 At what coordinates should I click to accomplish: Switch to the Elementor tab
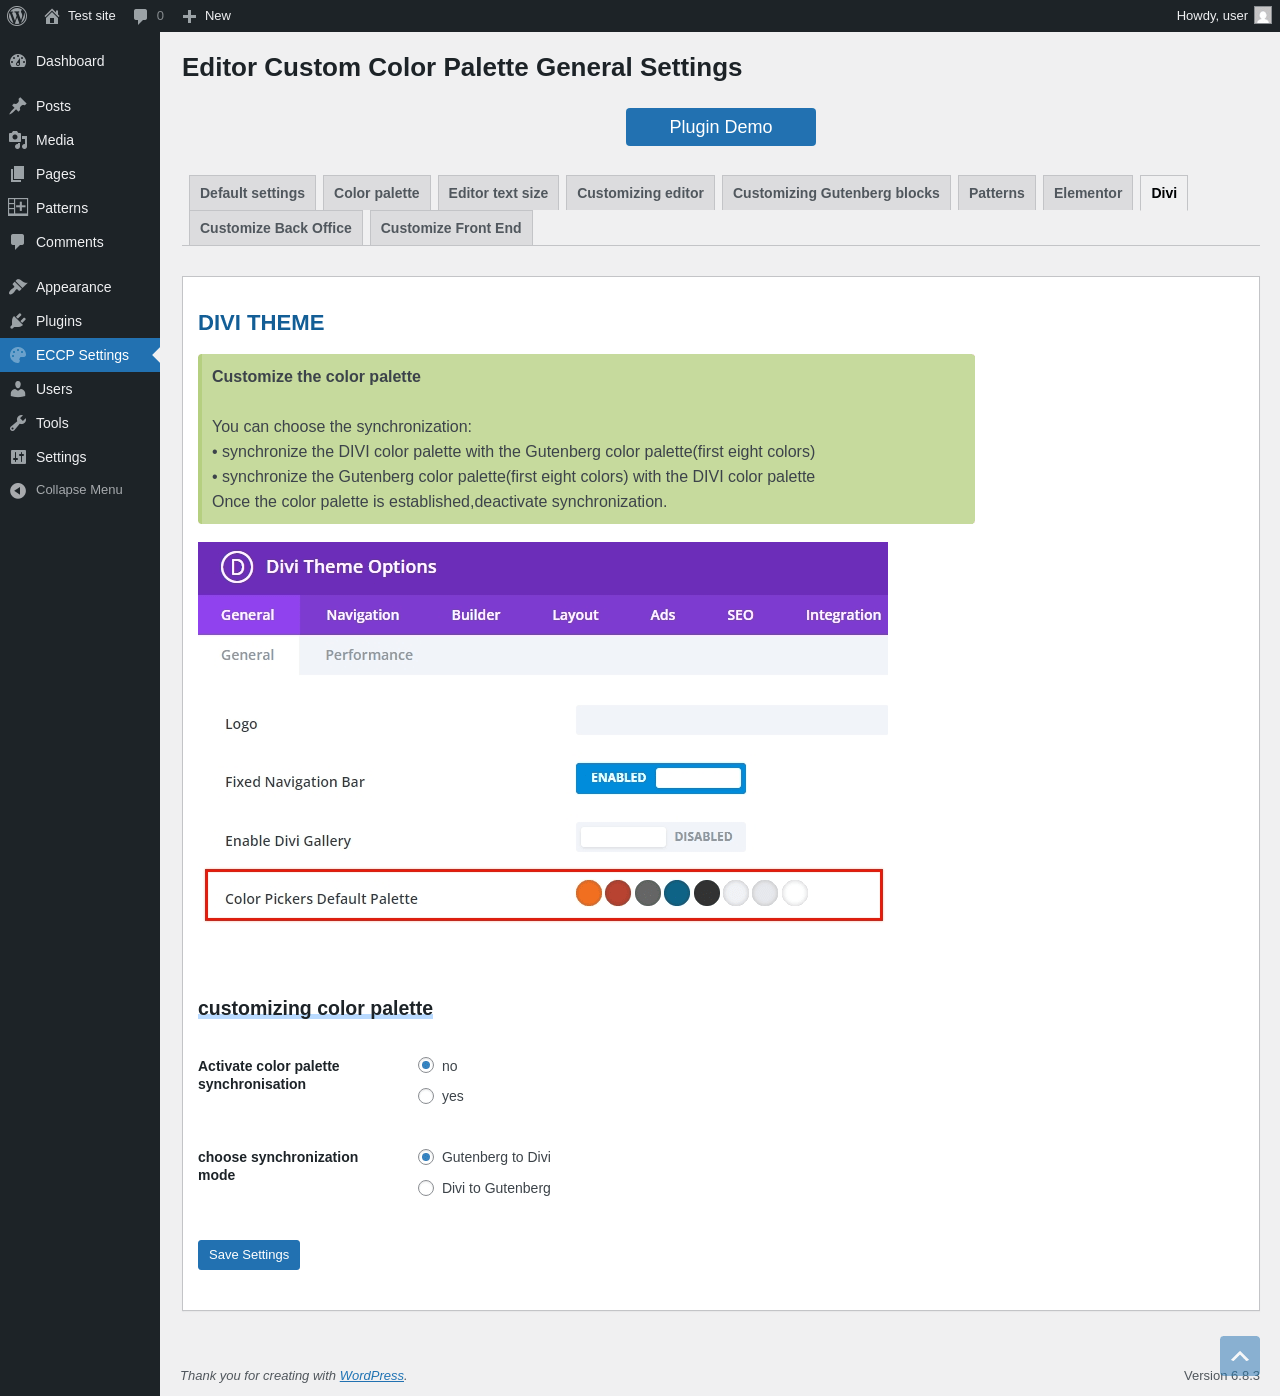pos(1088,193)
